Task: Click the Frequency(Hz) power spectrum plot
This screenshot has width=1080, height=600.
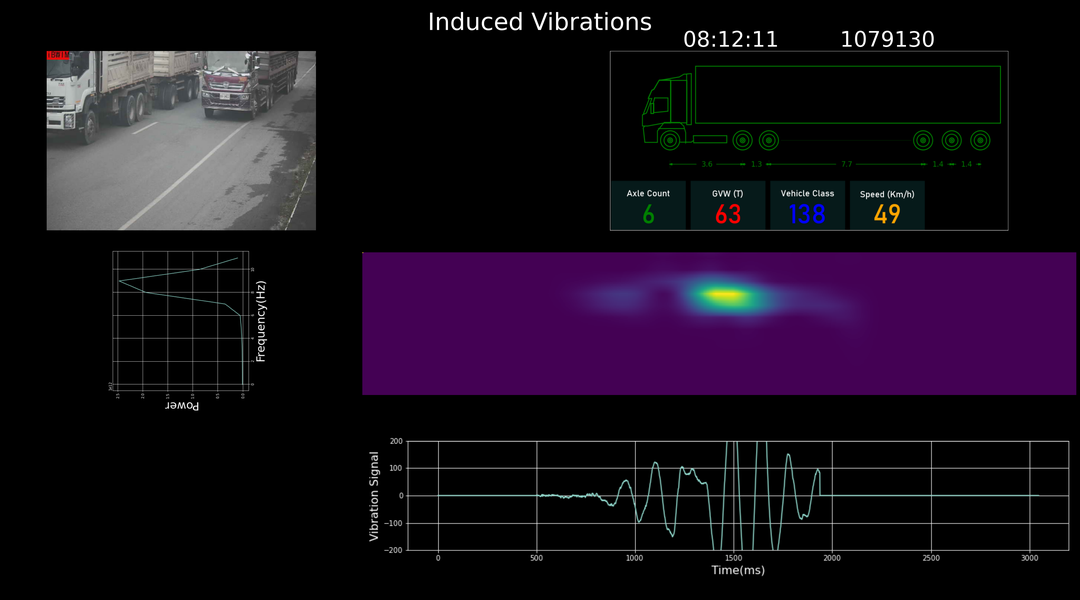Action: [180, 320]
